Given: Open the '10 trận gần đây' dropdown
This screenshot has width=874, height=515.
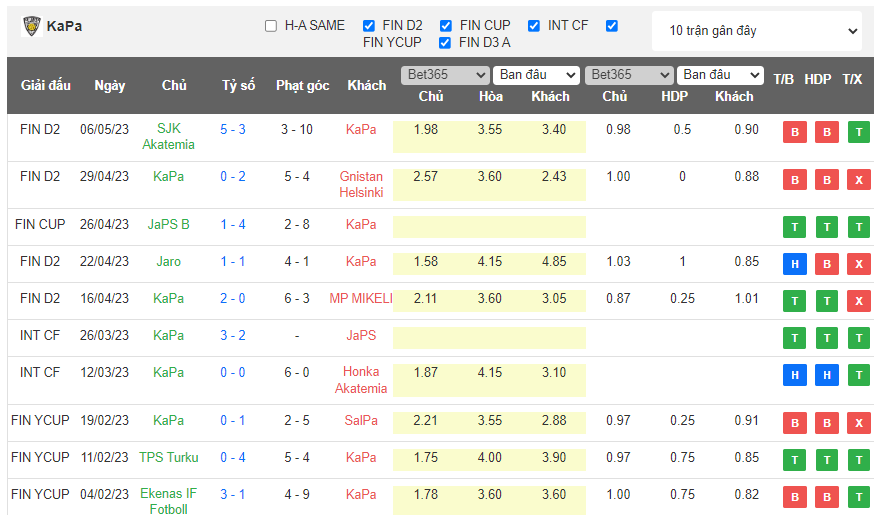Looking at the screenshot, I should 756,31.
